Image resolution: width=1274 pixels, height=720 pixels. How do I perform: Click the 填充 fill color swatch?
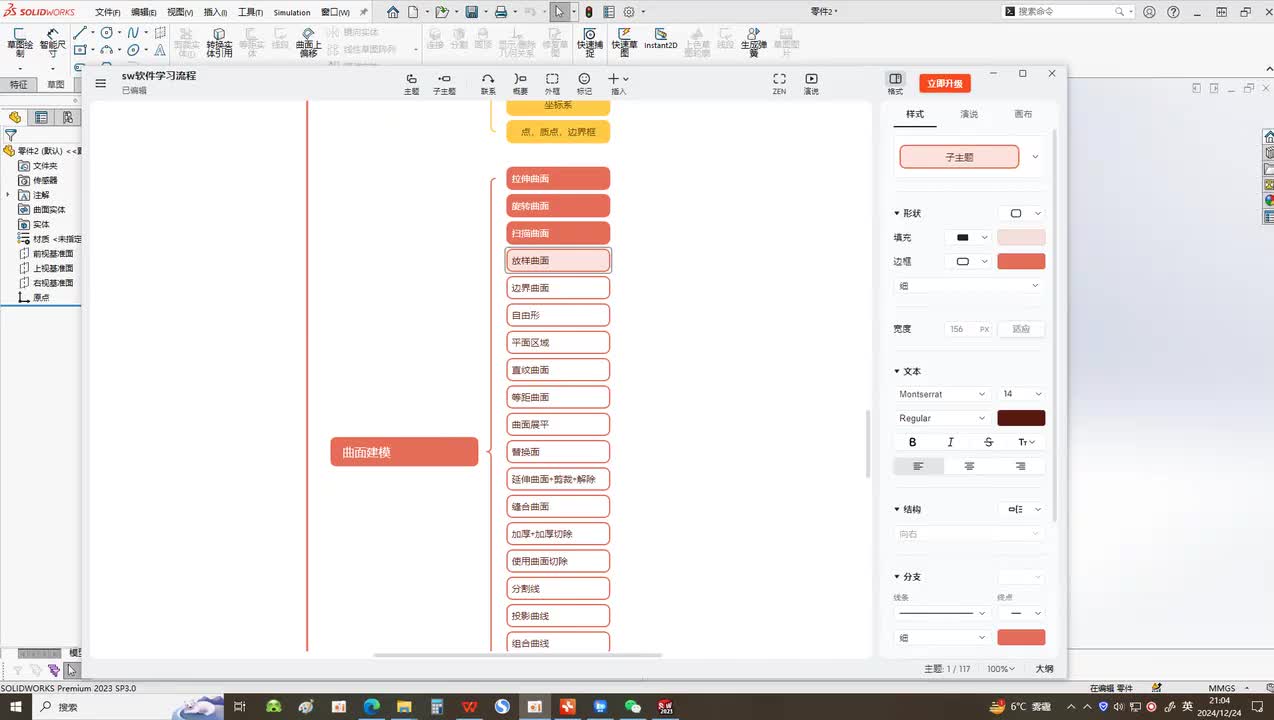pos(1021,237)
